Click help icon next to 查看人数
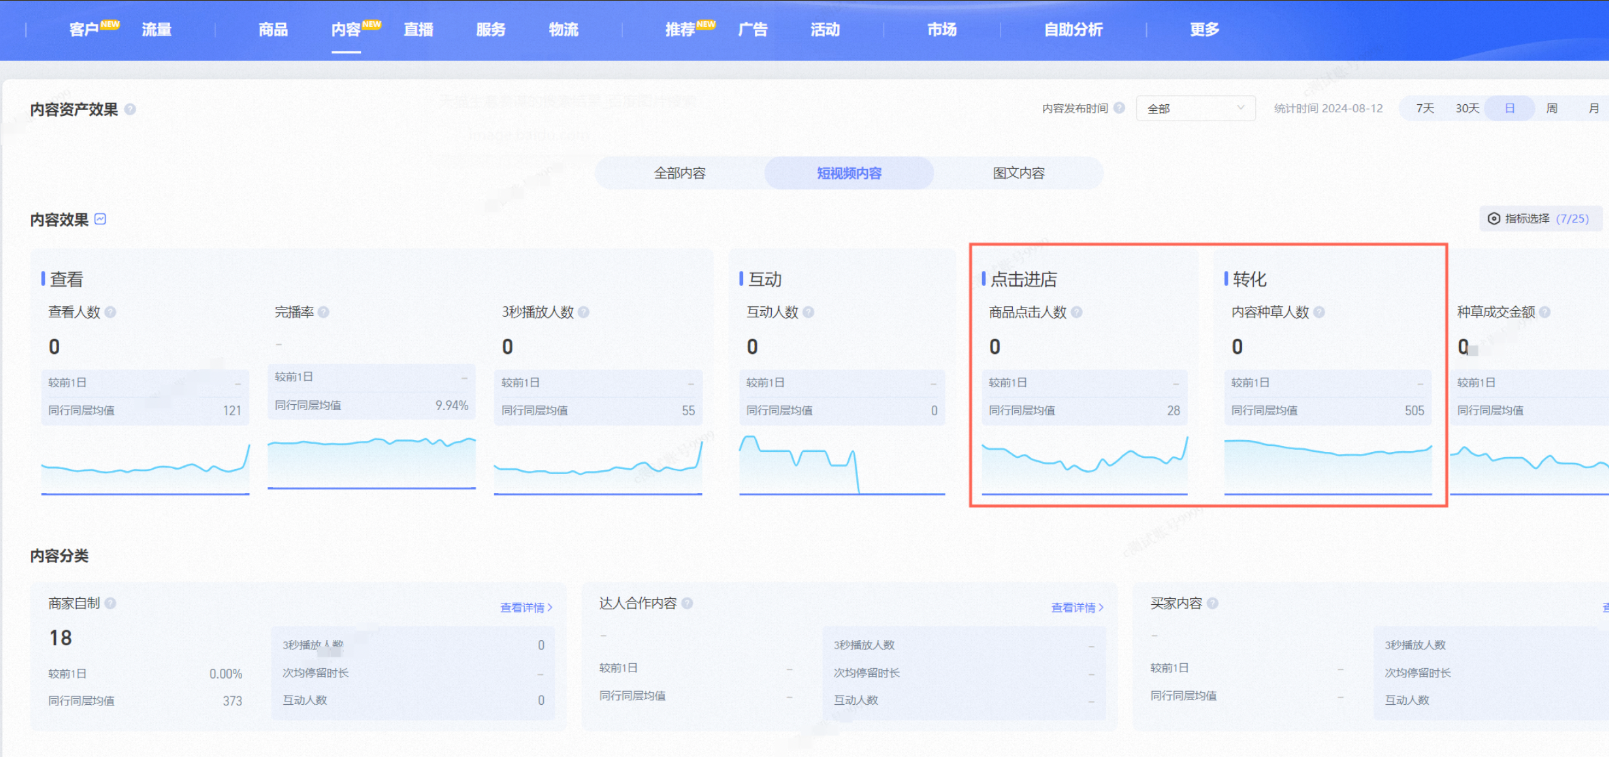The image size is (1609, 757). click(x=110, y=312)
